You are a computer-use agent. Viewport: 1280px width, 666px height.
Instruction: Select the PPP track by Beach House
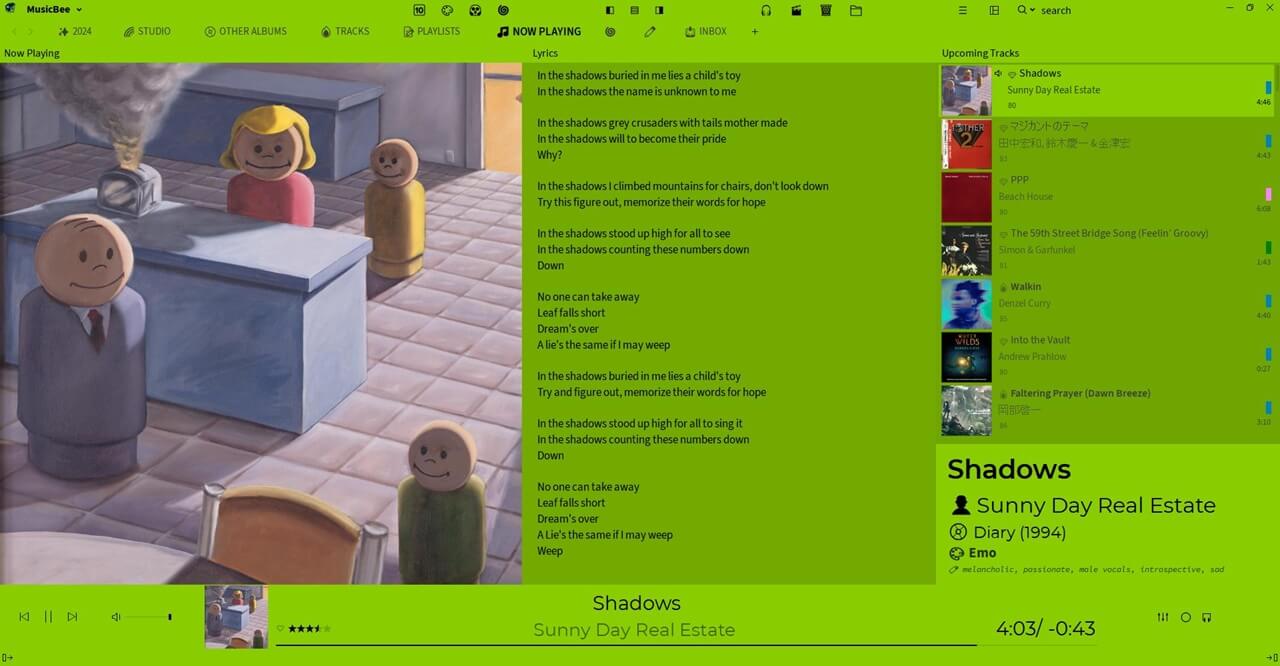tap(1106, 197)
